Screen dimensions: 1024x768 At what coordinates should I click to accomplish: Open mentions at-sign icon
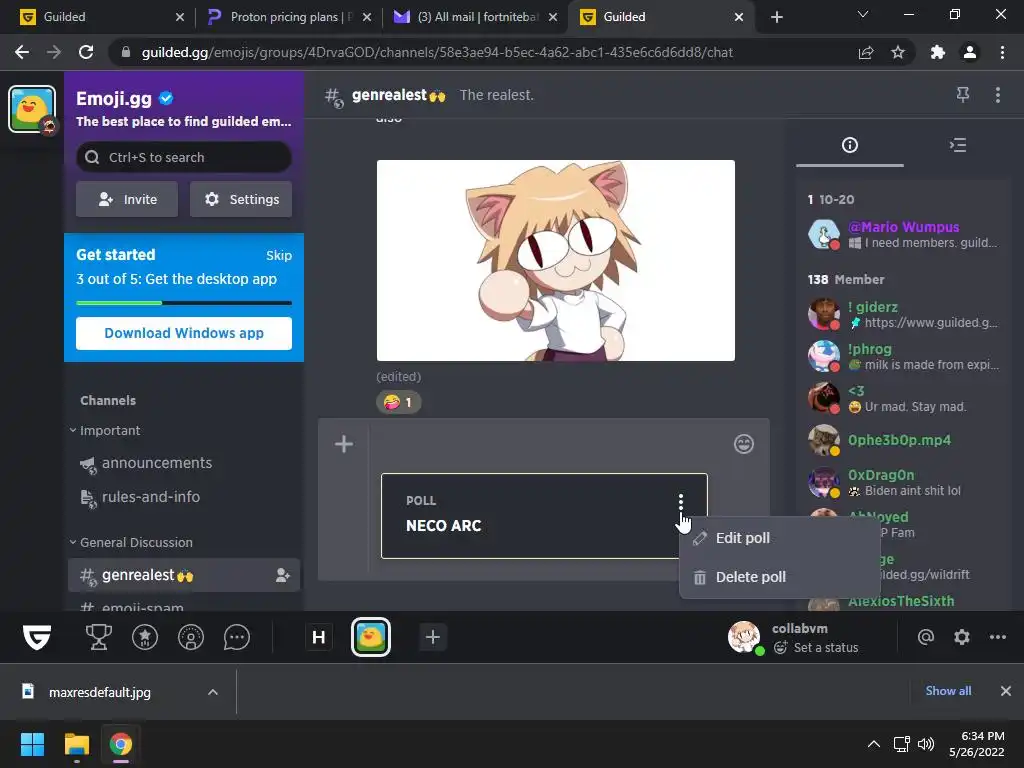click(x=925, y=637)
